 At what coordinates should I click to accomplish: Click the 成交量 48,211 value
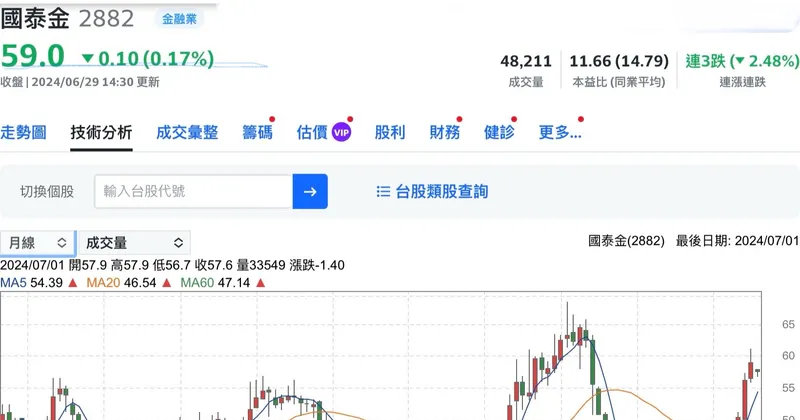526,61
